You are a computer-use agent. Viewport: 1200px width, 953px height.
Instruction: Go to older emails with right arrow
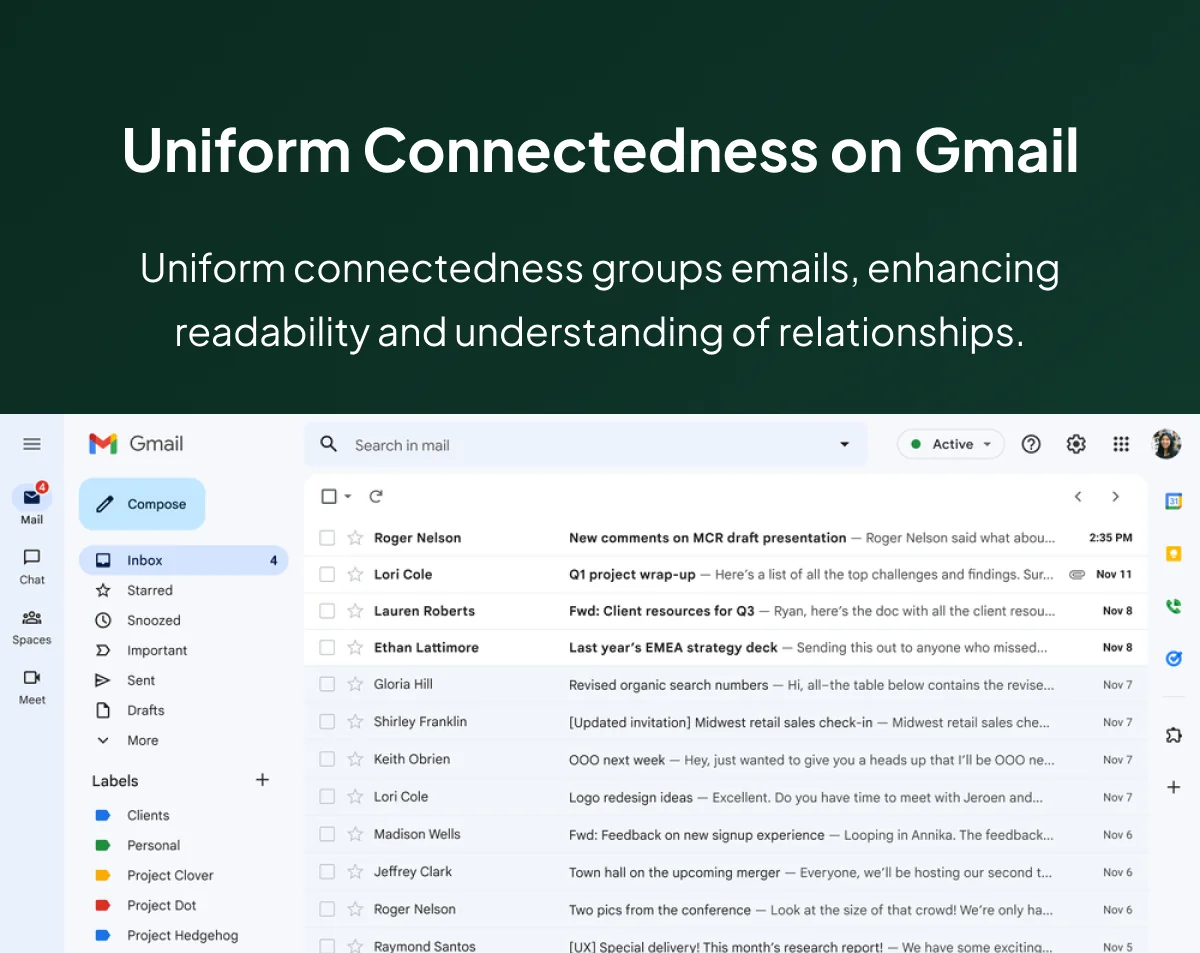tap(1115, 496)
